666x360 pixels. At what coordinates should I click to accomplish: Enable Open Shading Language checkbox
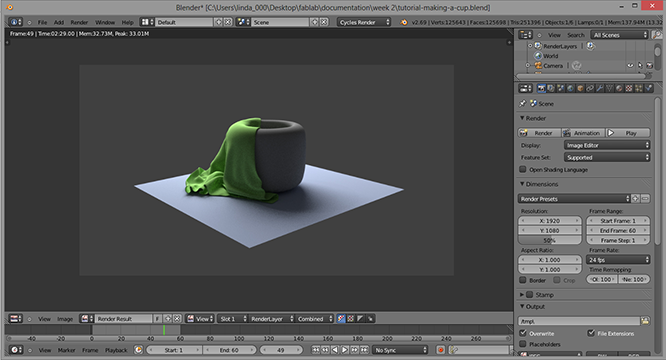click(x=523, y=169)
